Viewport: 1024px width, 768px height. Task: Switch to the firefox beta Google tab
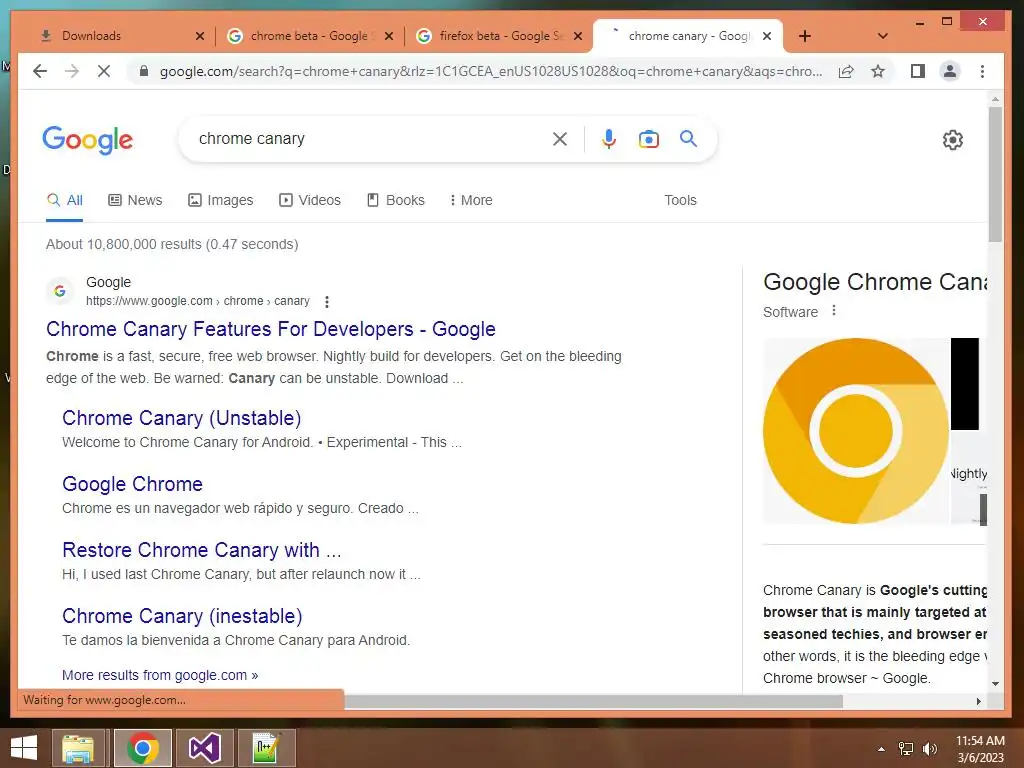tap(498, 36)
